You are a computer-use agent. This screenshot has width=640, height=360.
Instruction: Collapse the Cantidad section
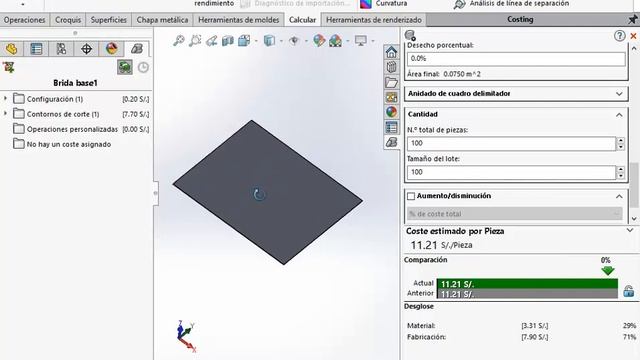tap(619, 115)
